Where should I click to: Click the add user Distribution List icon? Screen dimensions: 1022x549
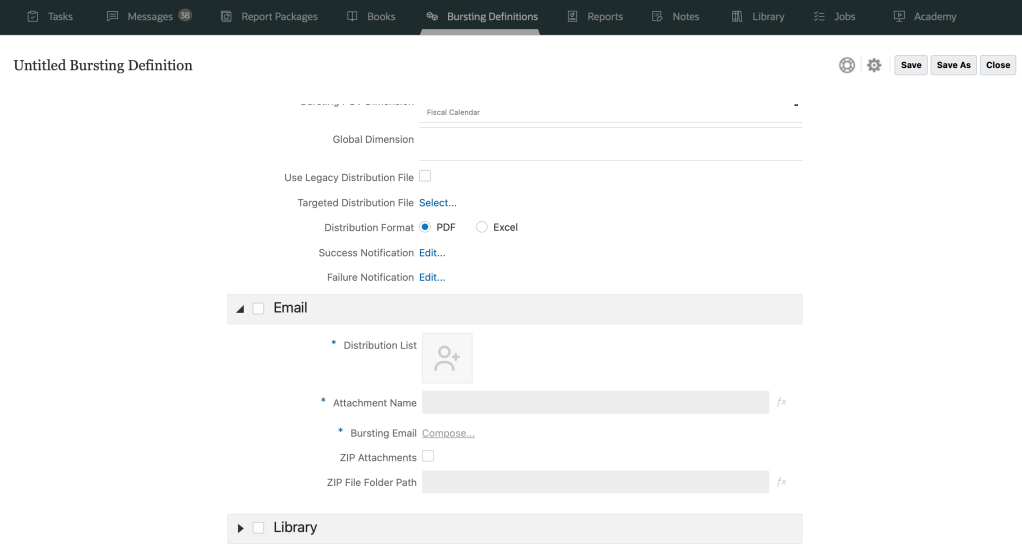(447, 358)
